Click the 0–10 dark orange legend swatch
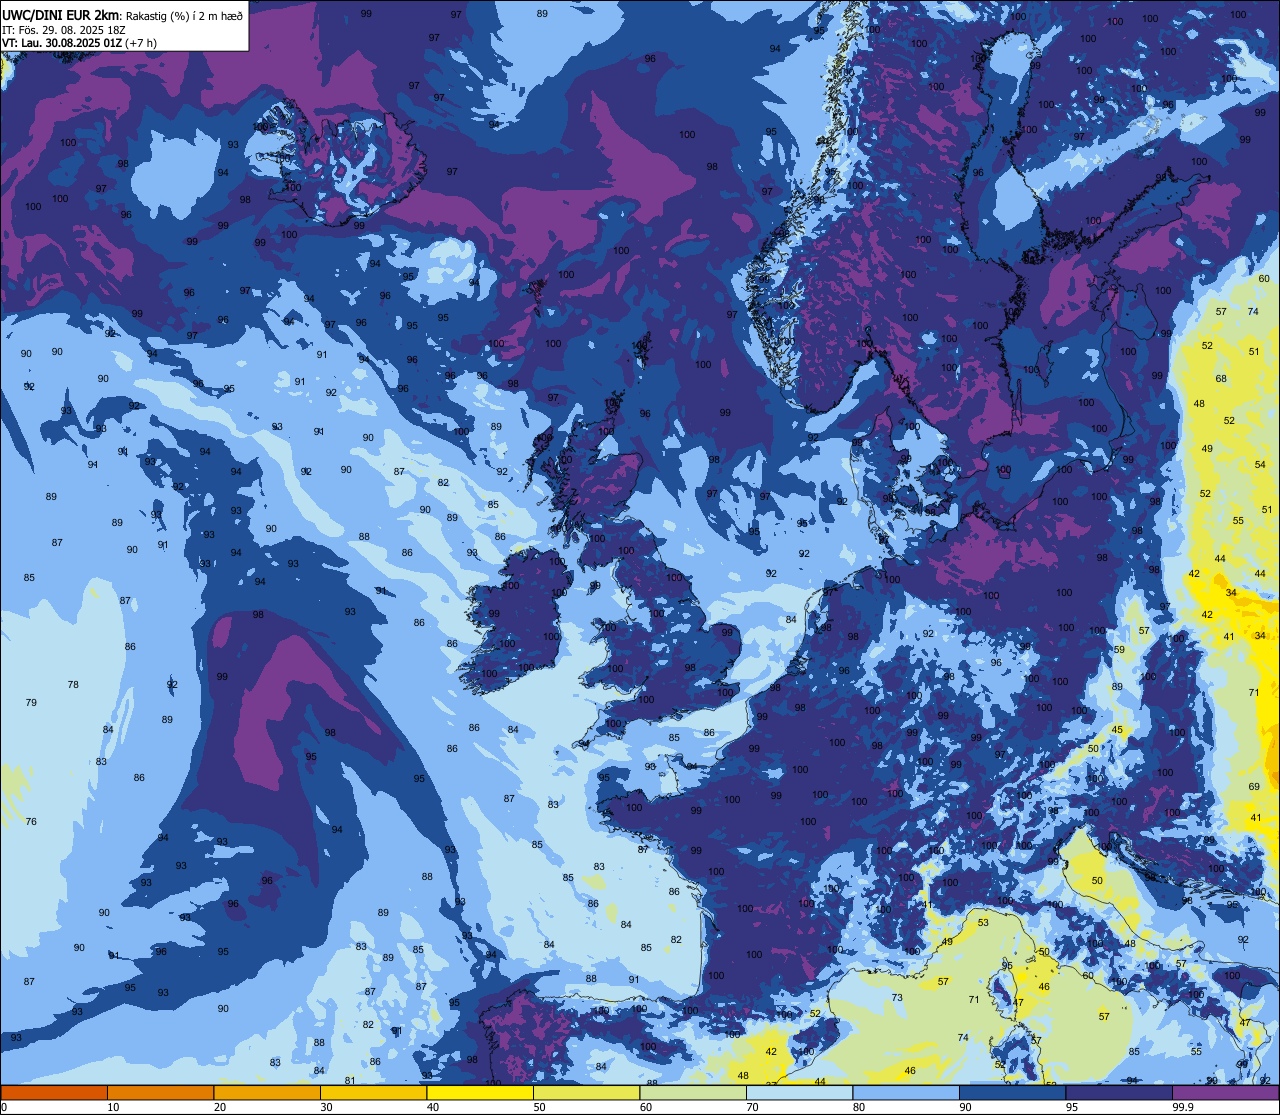 pyautogui.click(x=54, y=1092)
